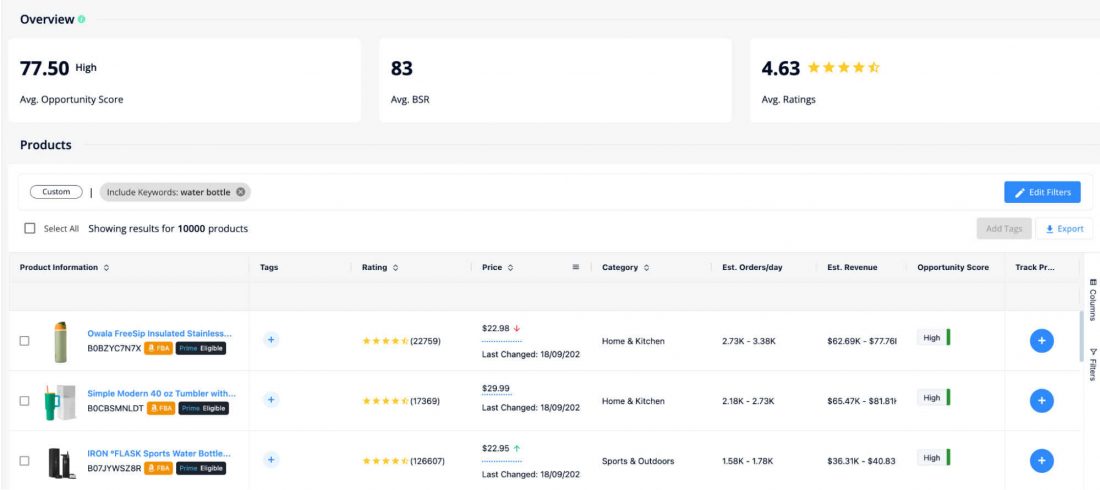The width and height of the screenshot is (1100, 490).
Task: Export the product results
Action: click(1064, 229)
